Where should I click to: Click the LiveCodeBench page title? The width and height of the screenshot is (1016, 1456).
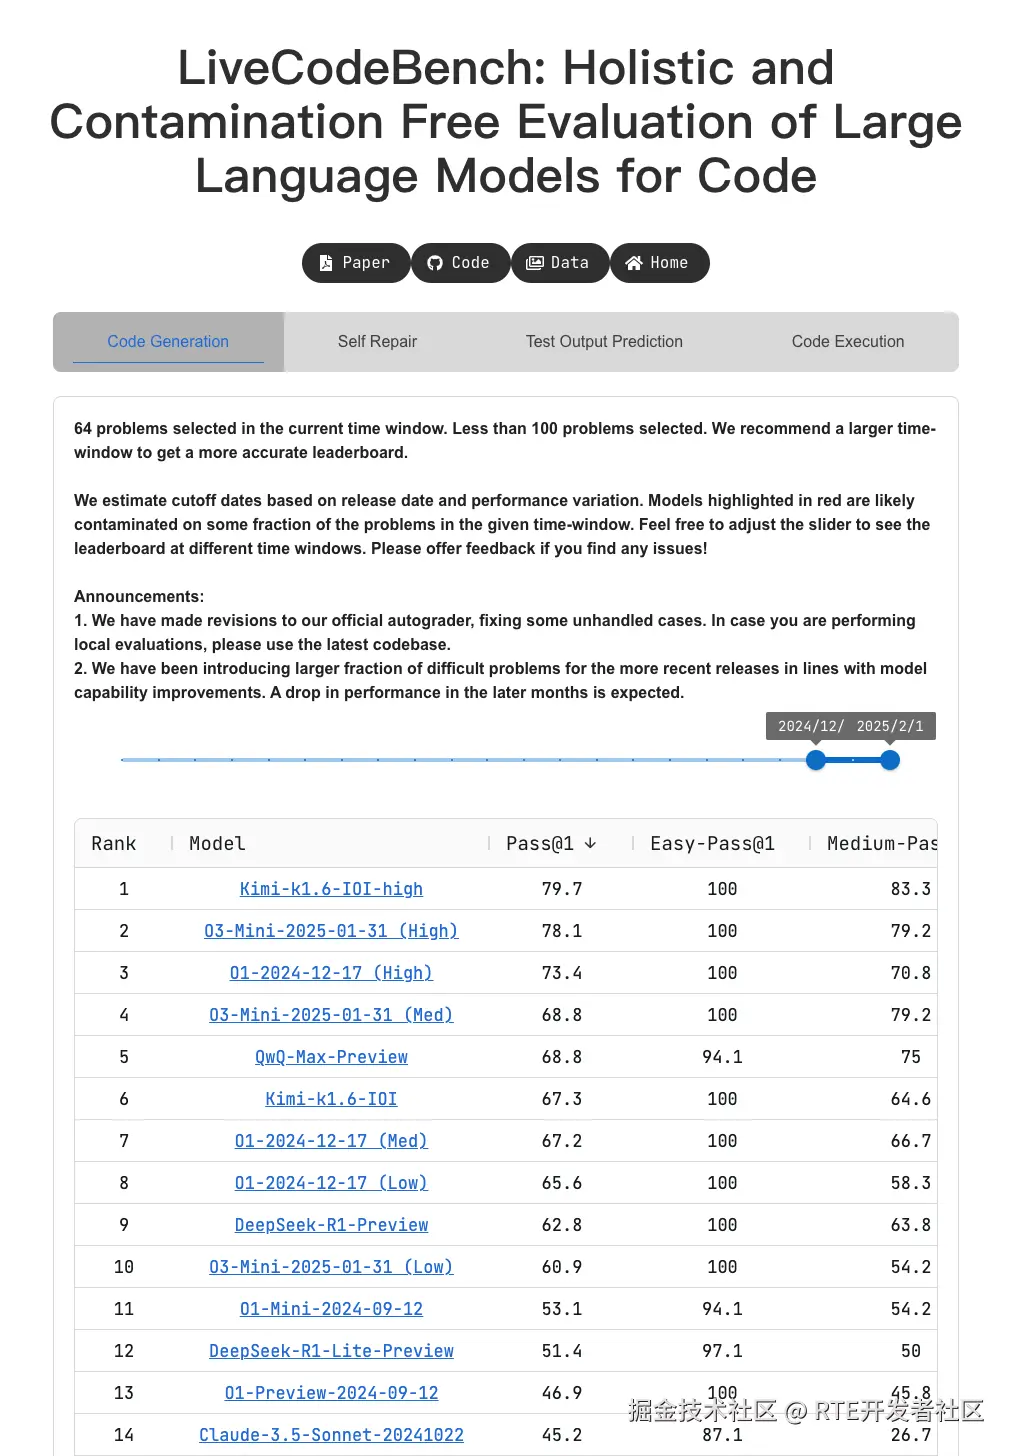pyautogui.click(x=506, y=122)
